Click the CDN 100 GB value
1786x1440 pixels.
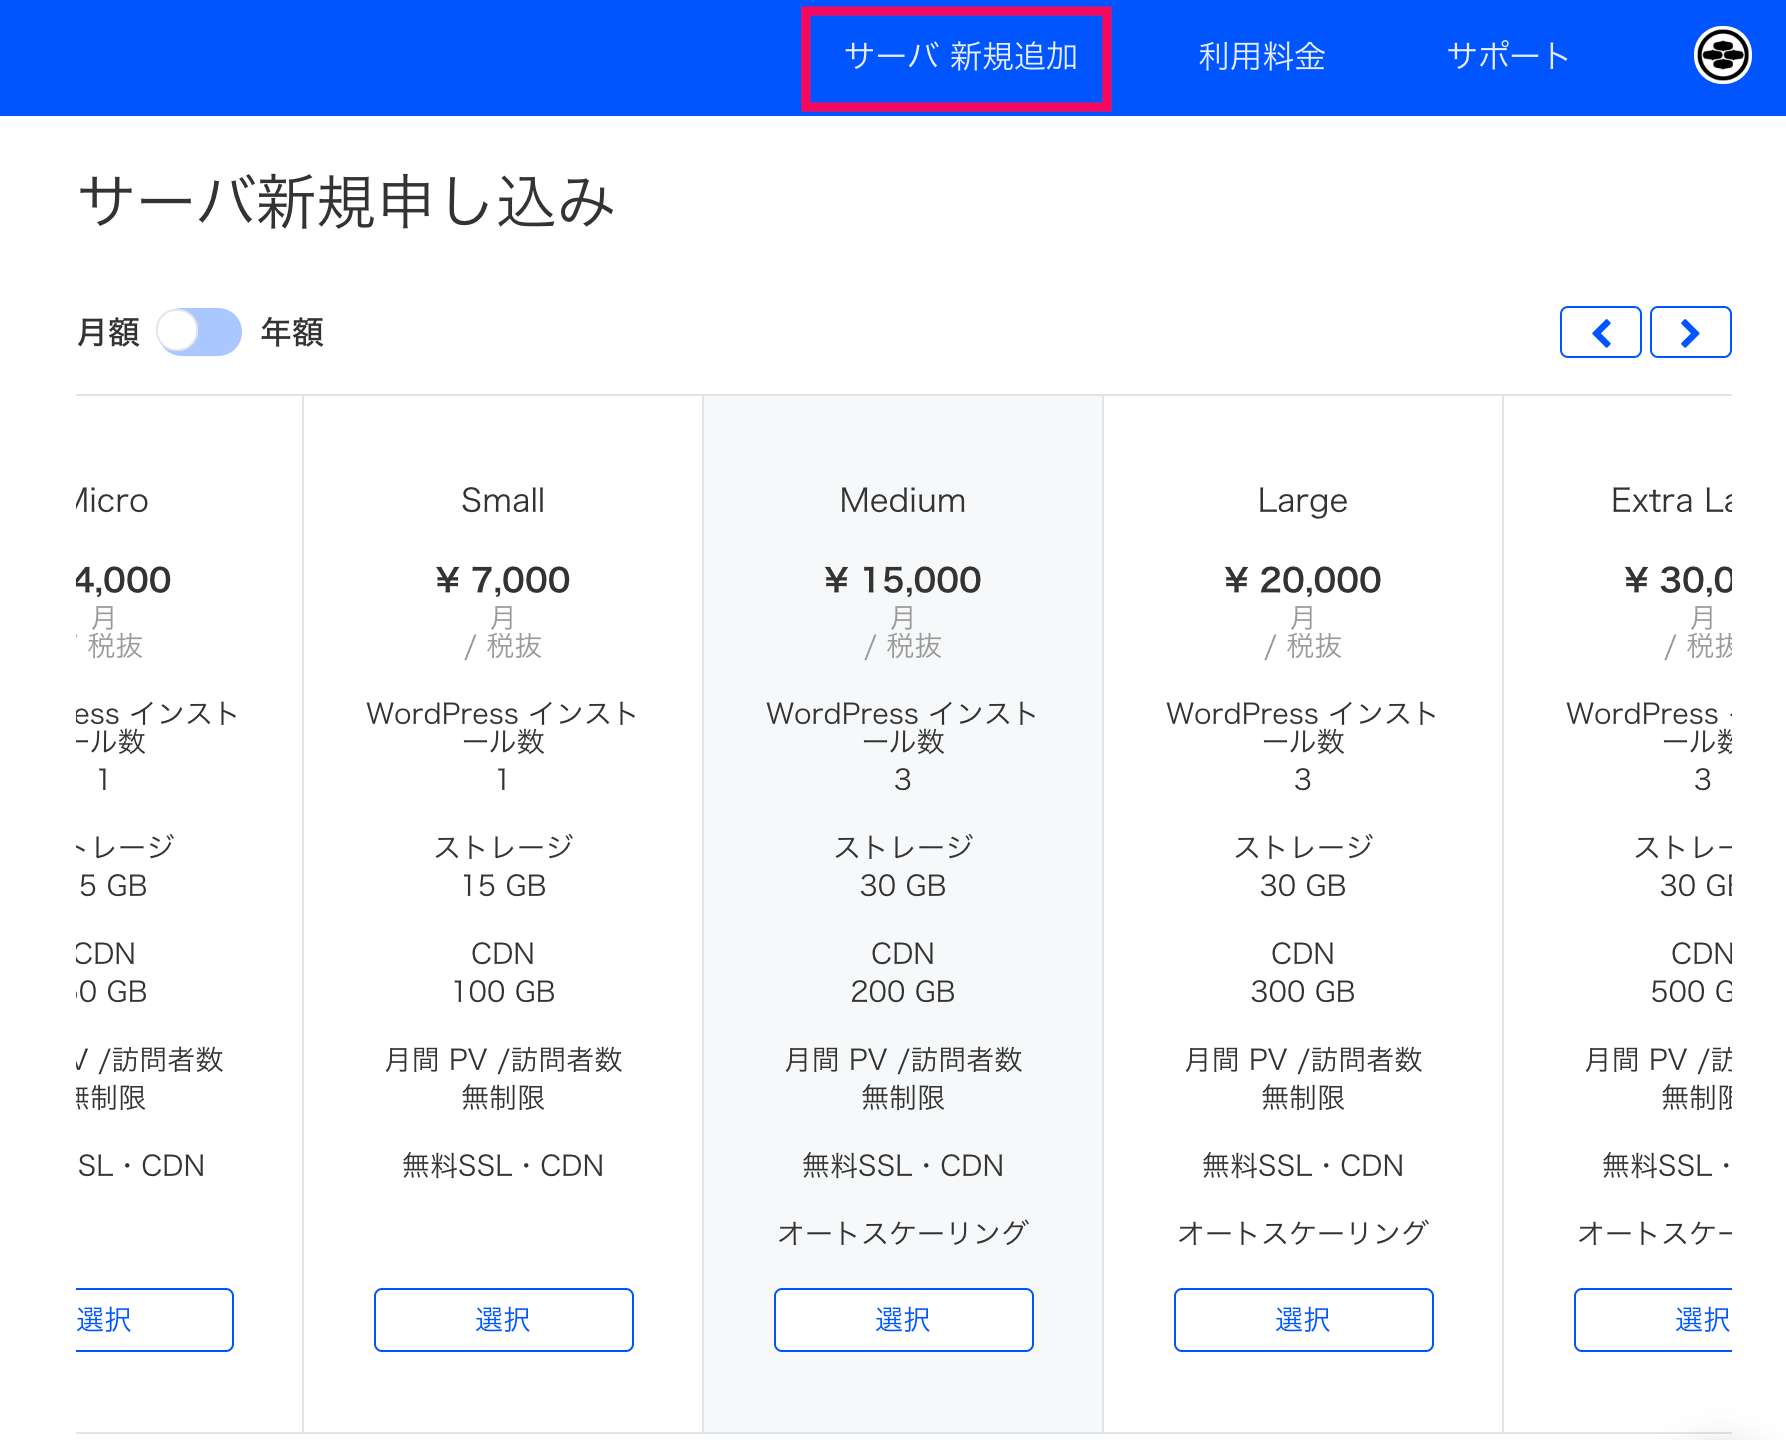[503, 992]
